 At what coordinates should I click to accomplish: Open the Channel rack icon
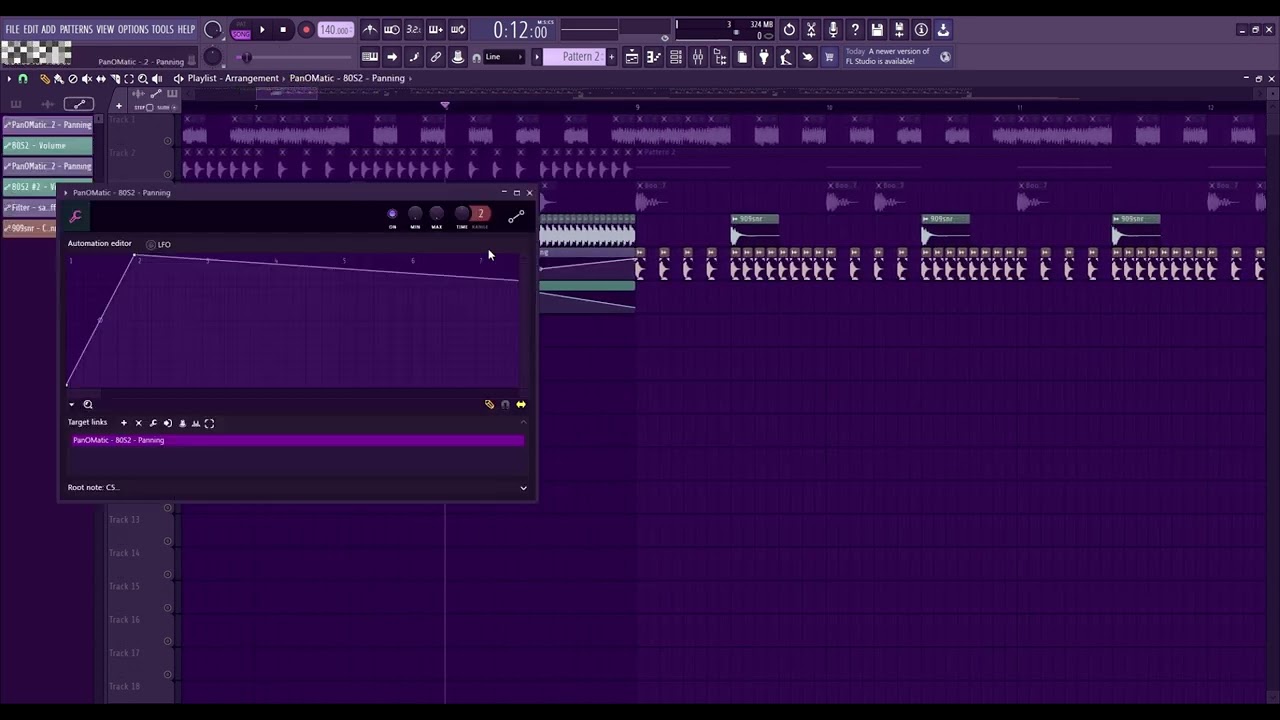click(676, 57)
